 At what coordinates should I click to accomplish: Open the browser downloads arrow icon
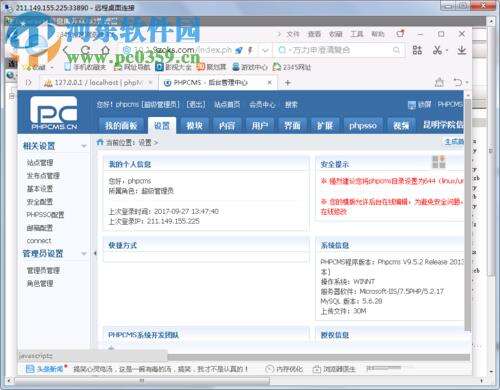pyautogui.click(x=461, y=50)
